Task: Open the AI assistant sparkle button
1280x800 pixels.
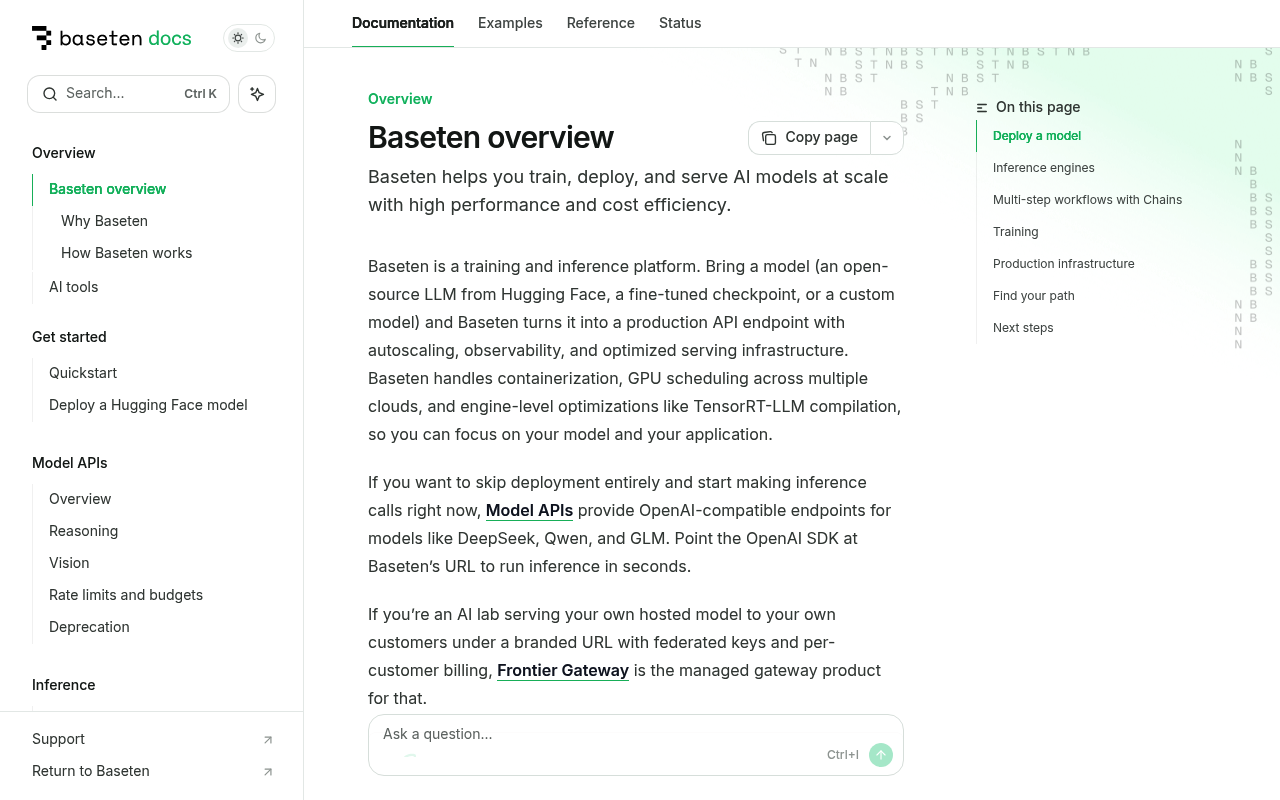Action: click(x=257, y=94)
